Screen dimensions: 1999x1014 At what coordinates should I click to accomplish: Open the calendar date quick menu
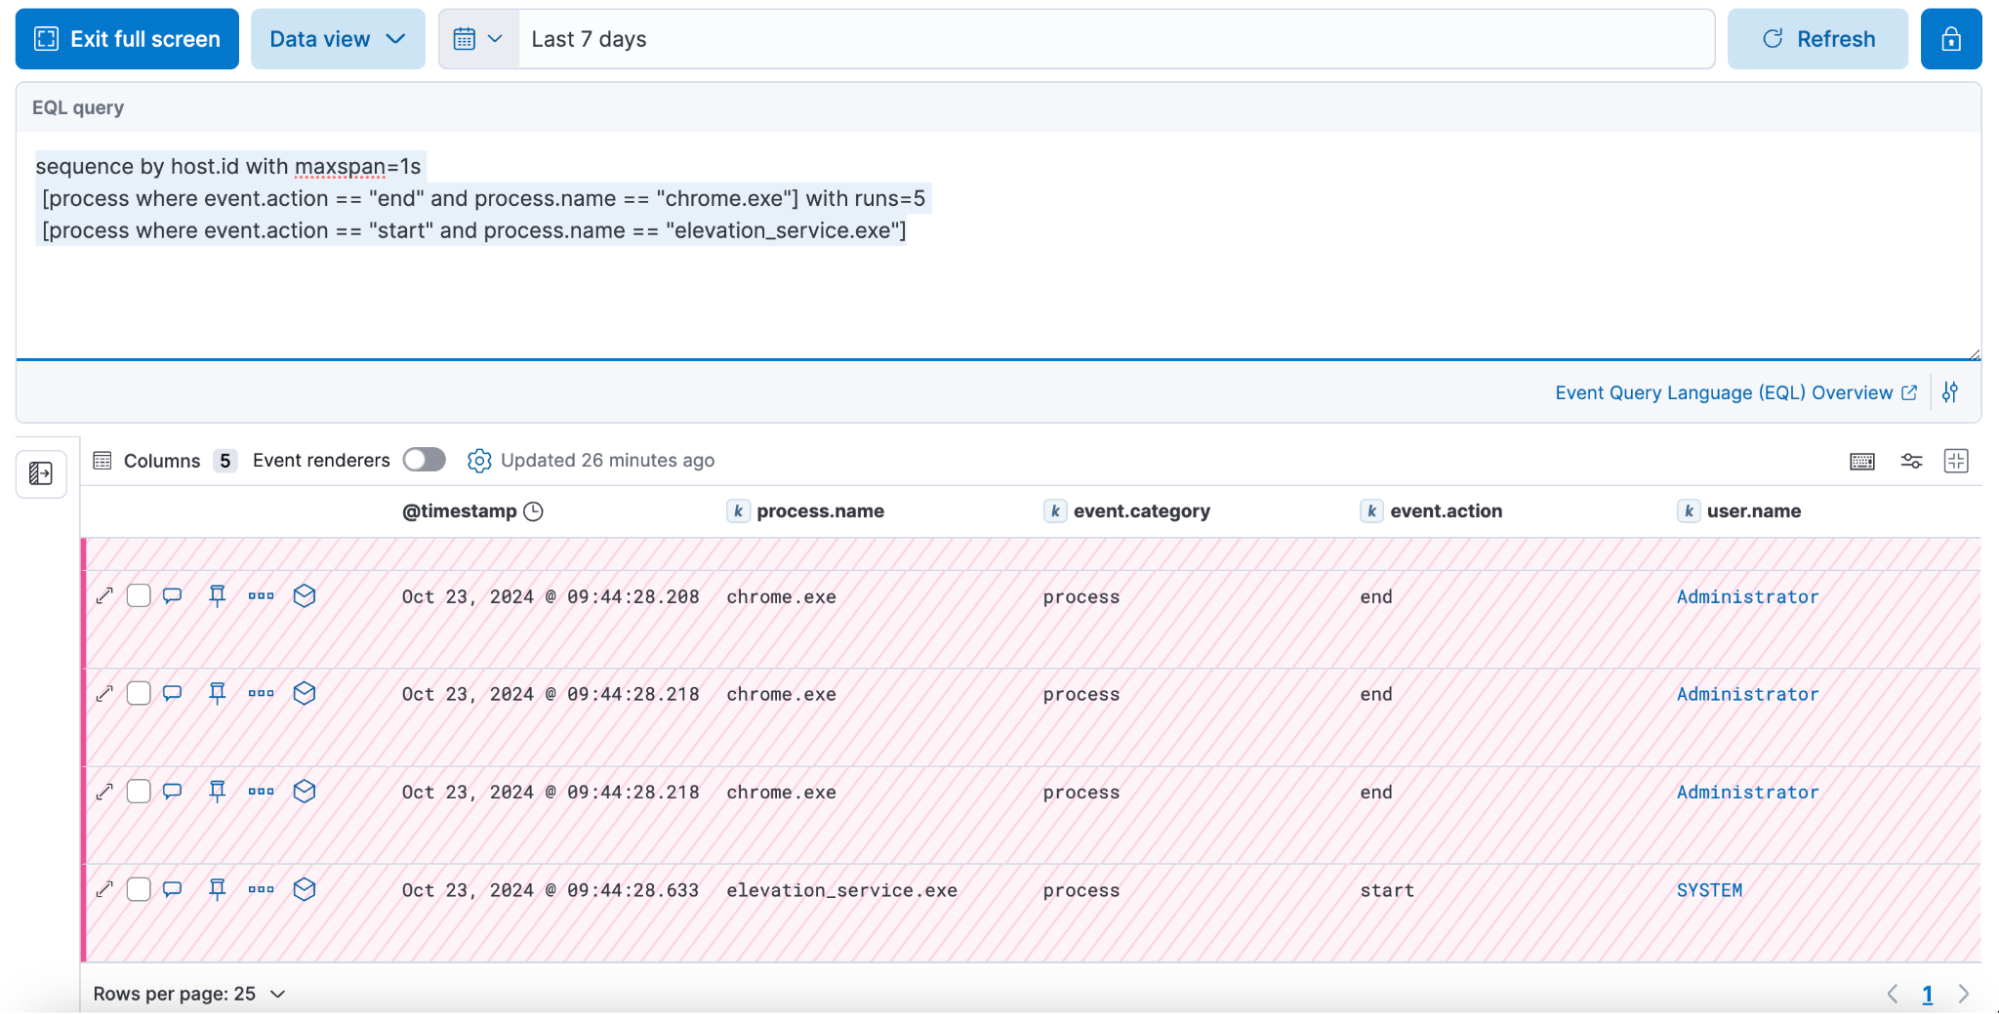click(478, 39)
